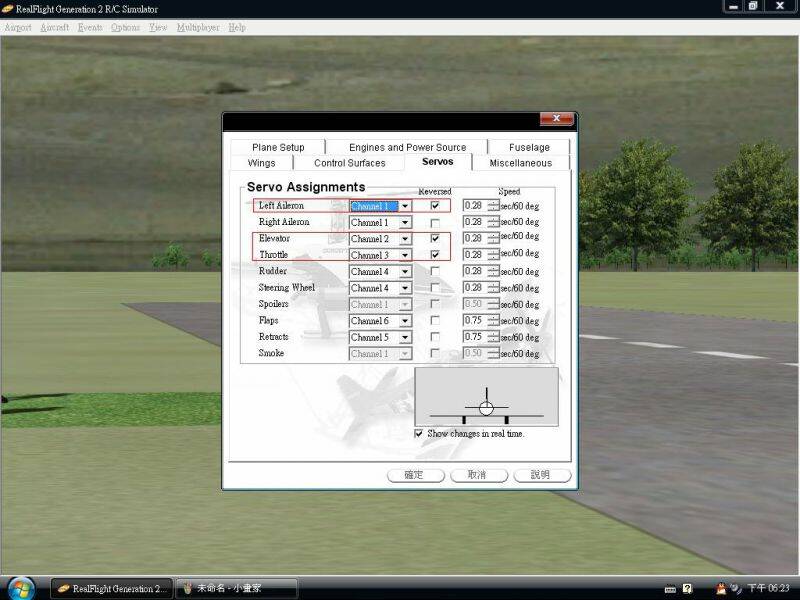Close the servo settings dialog
This screenshot has width=800, height=600.
point(557,118)
